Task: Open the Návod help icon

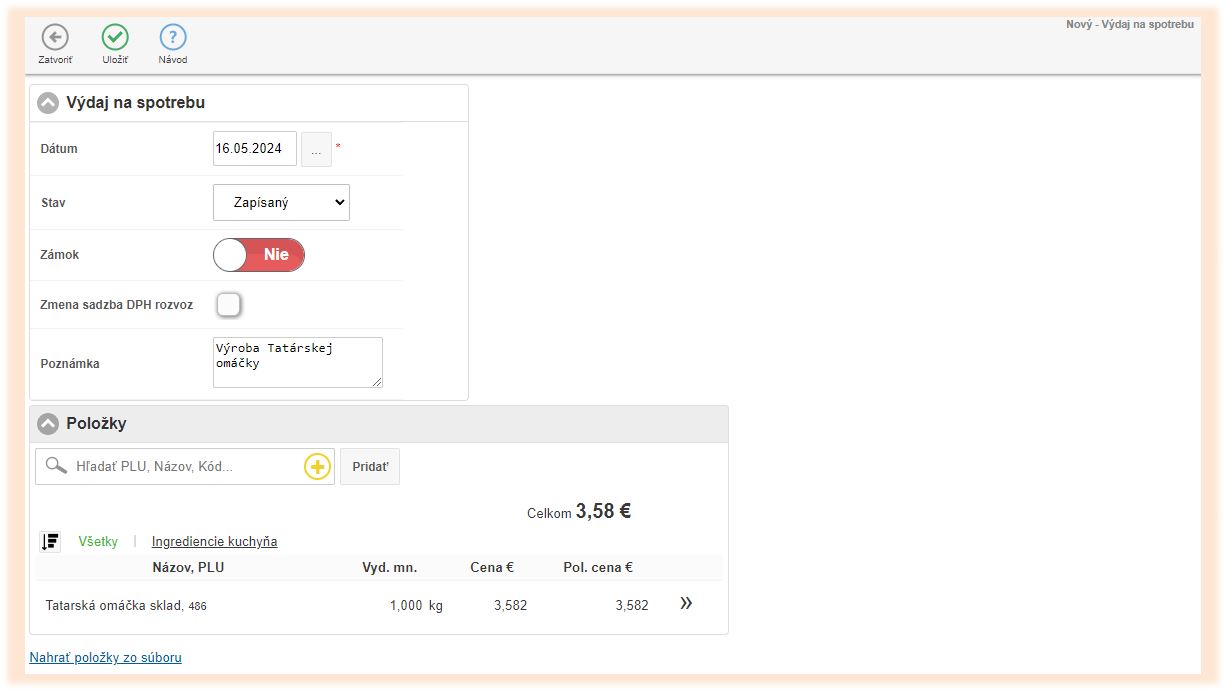Action: point(173,38)
